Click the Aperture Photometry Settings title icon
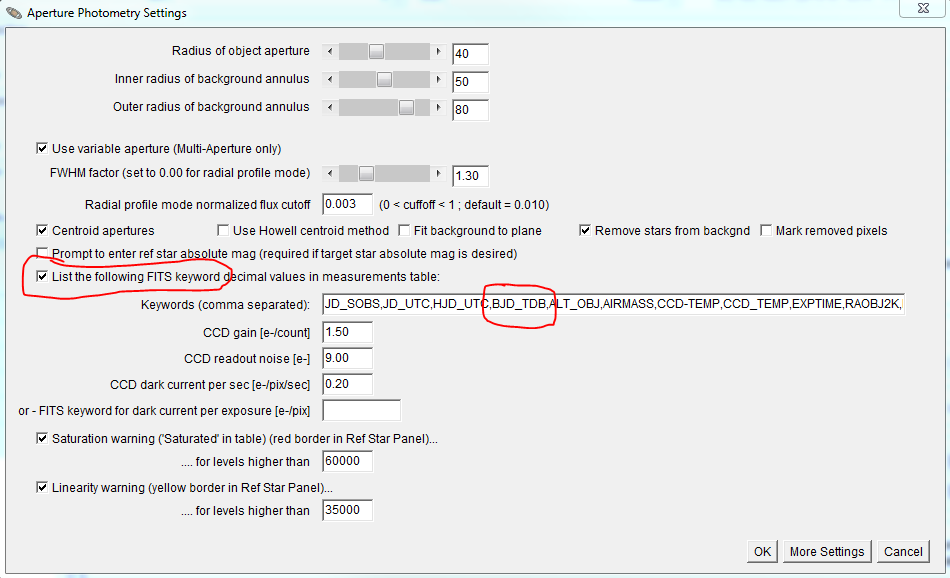 click(13, 13)
